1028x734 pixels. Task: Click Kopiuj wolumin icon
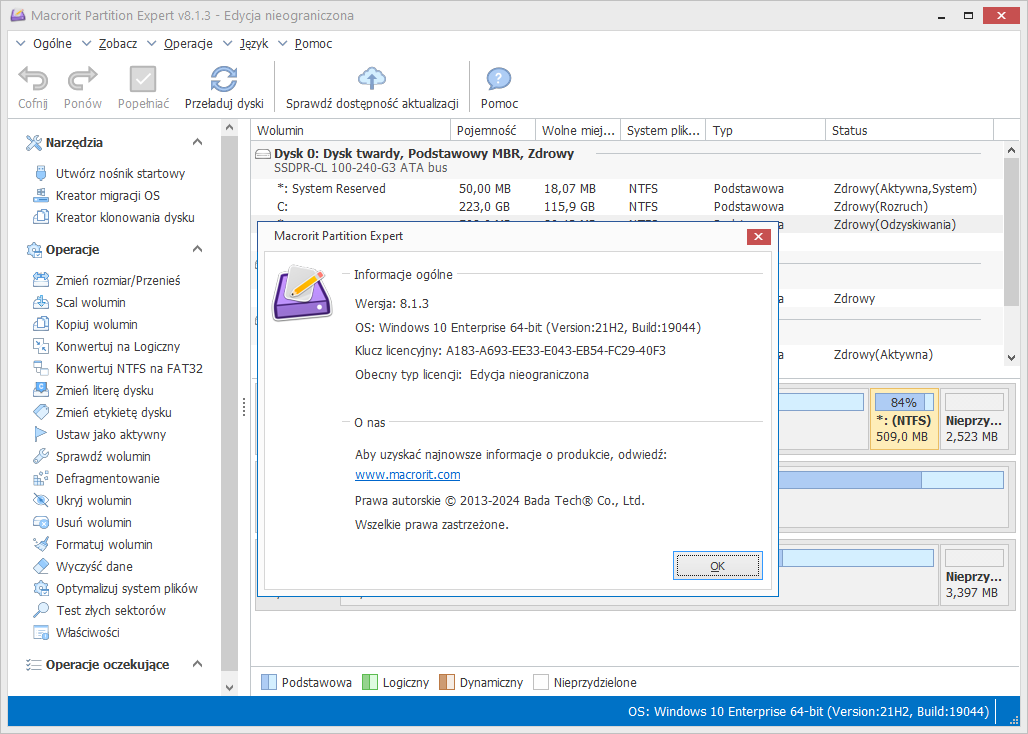point(41,324)
